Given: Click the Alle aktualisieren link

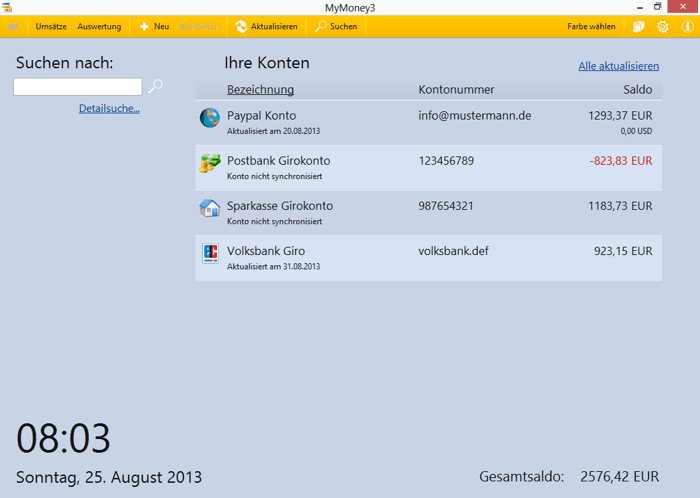Looking at the screenshot, I should (x=618, y=66).
